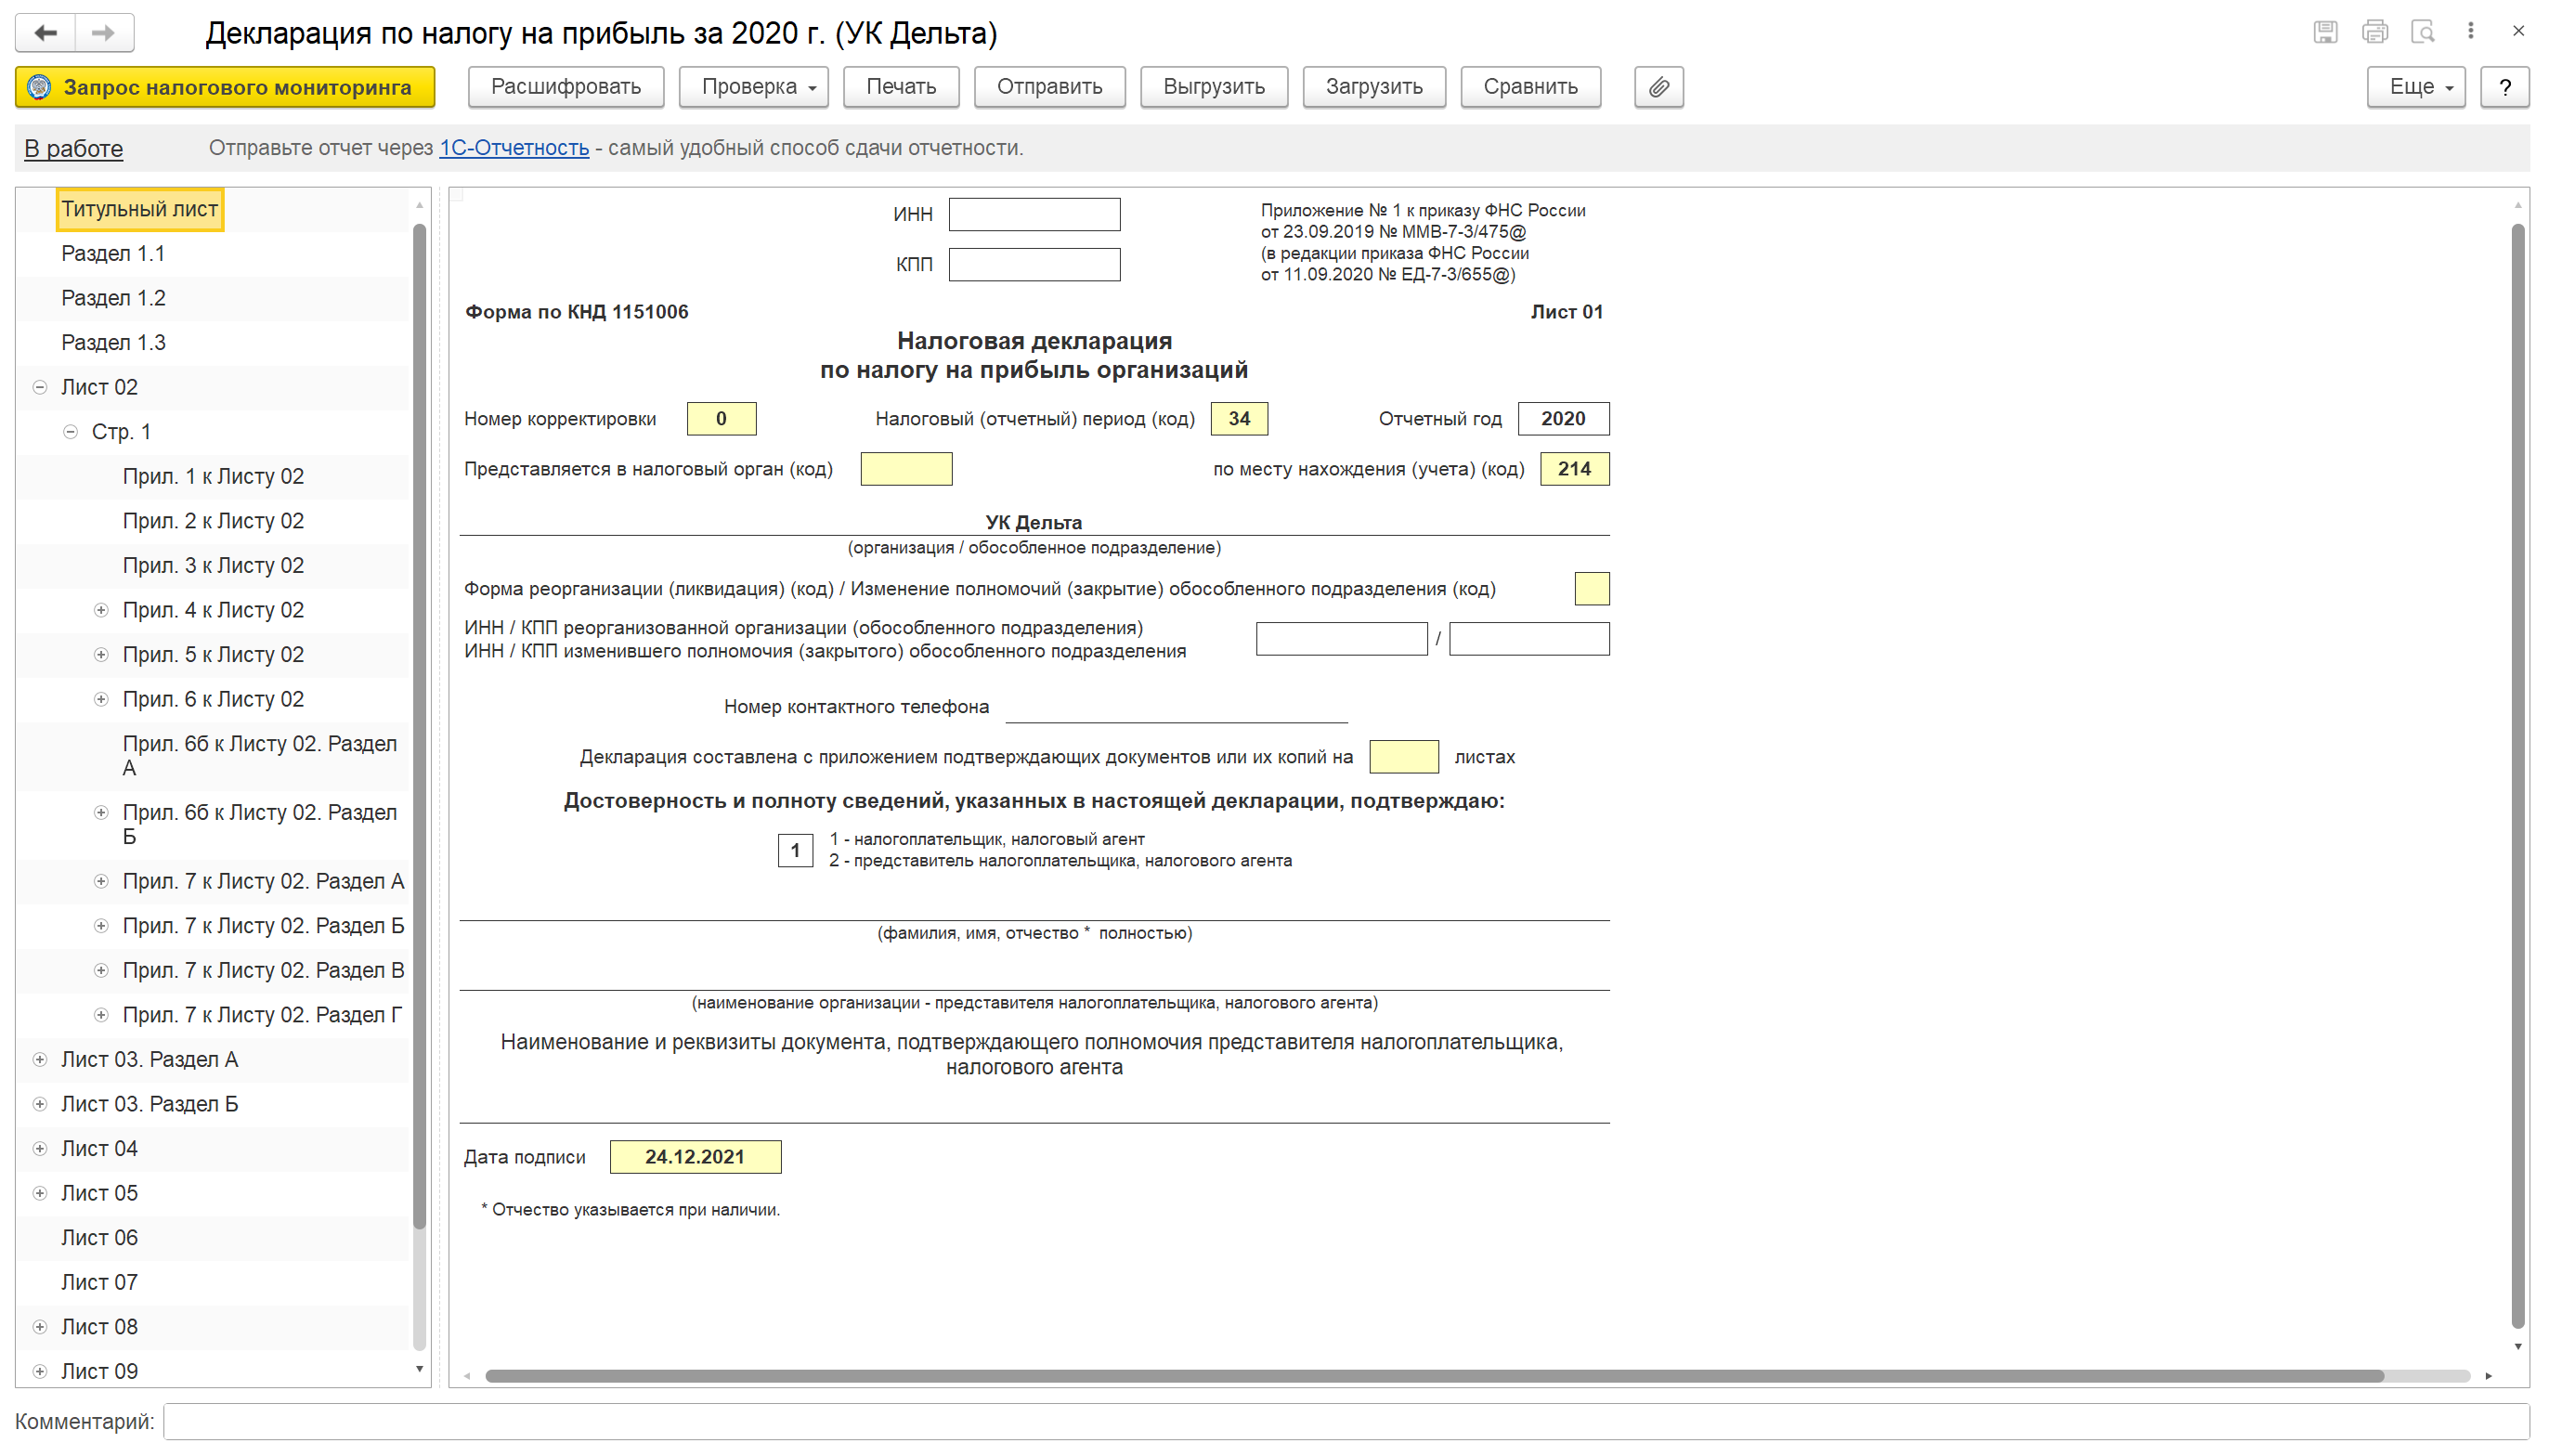
Task: Click the Номер контактного телефона field
Action: pyautogui.click(x=1176, y=707)
